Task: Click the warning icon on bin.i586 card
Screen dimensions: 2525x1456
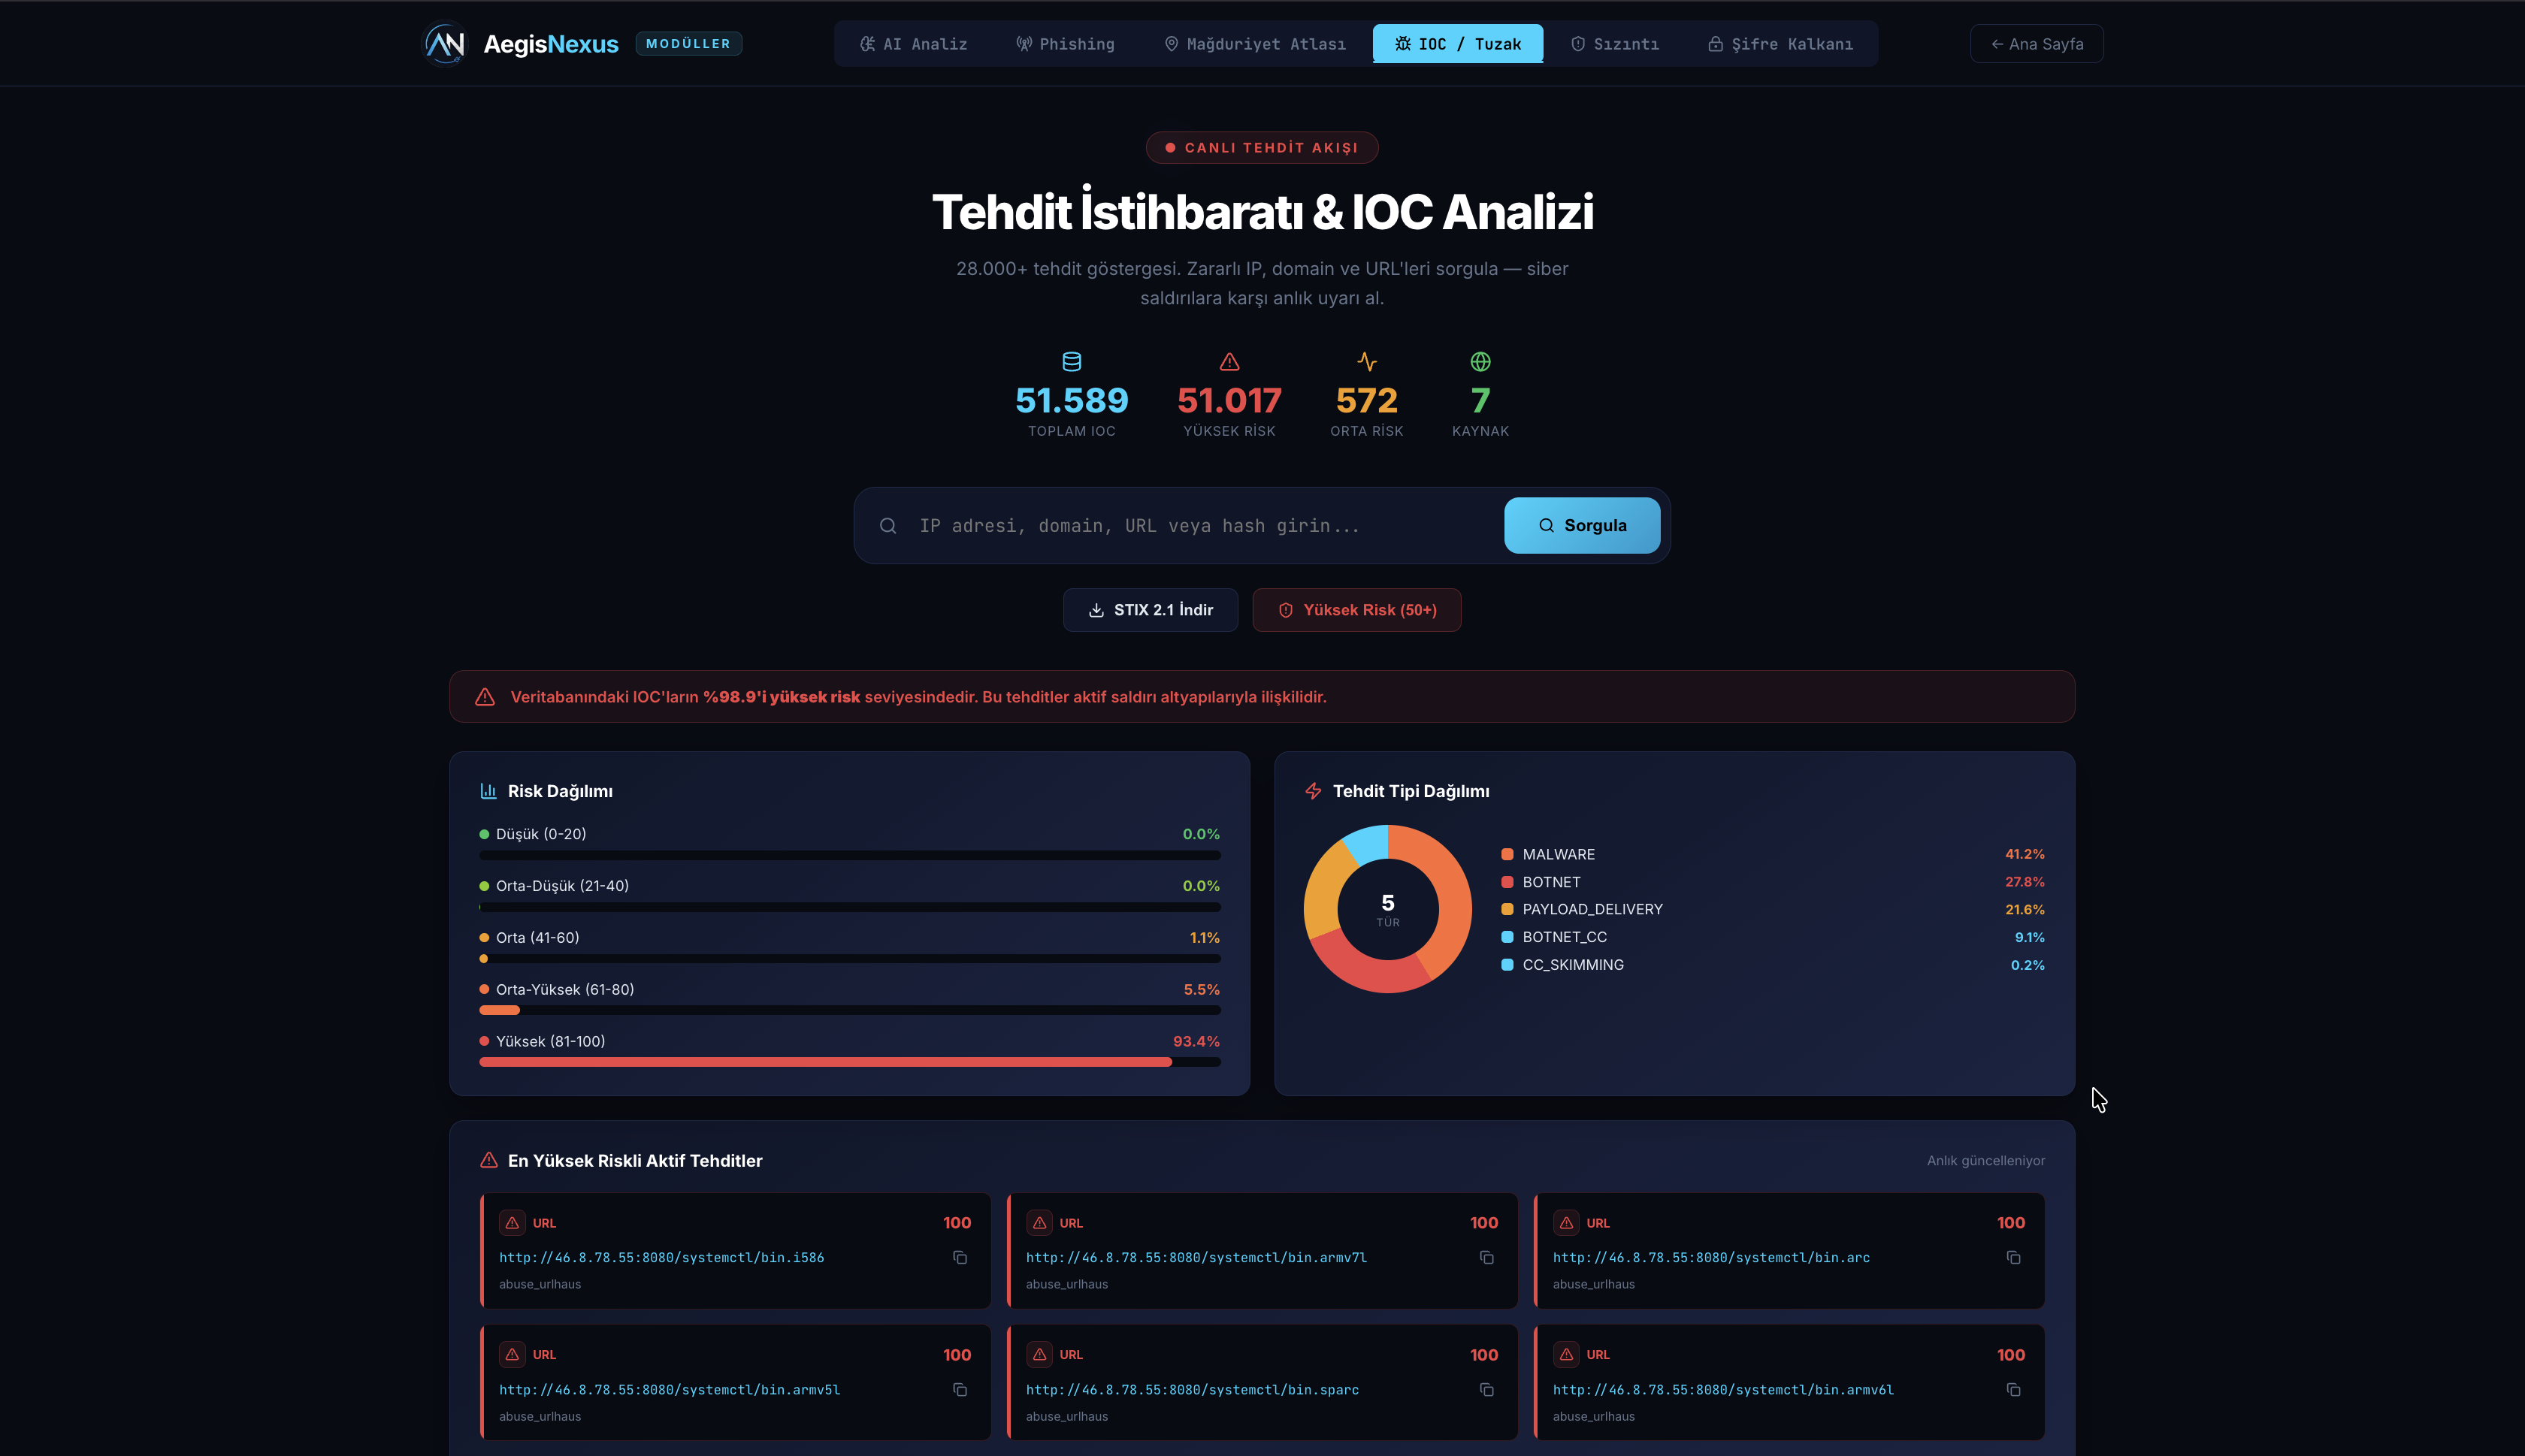Action: (513, 1223)
